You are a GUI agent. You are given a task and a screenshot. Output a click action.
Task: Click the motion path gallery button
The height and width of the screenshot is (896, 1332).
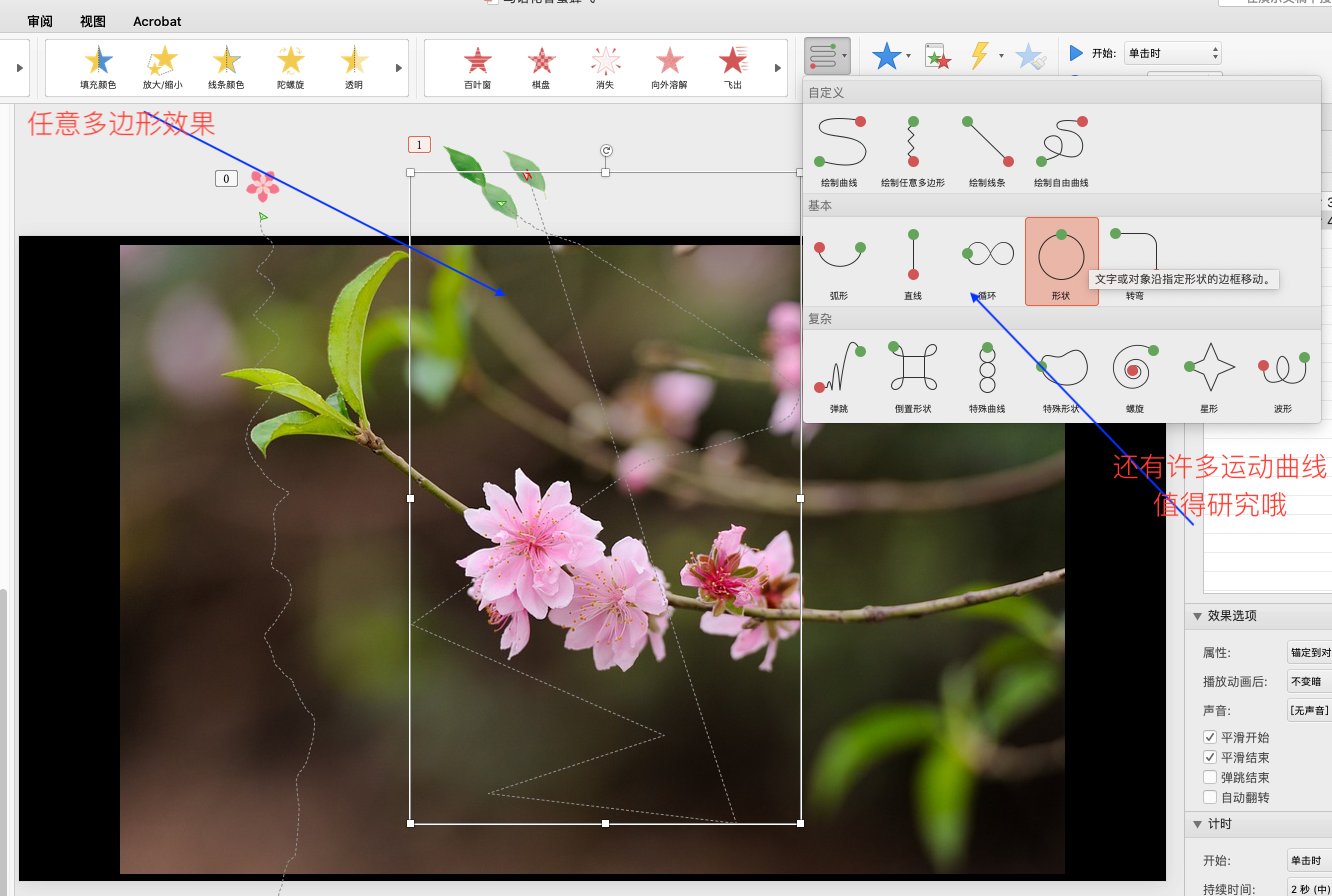pos(827,56)
